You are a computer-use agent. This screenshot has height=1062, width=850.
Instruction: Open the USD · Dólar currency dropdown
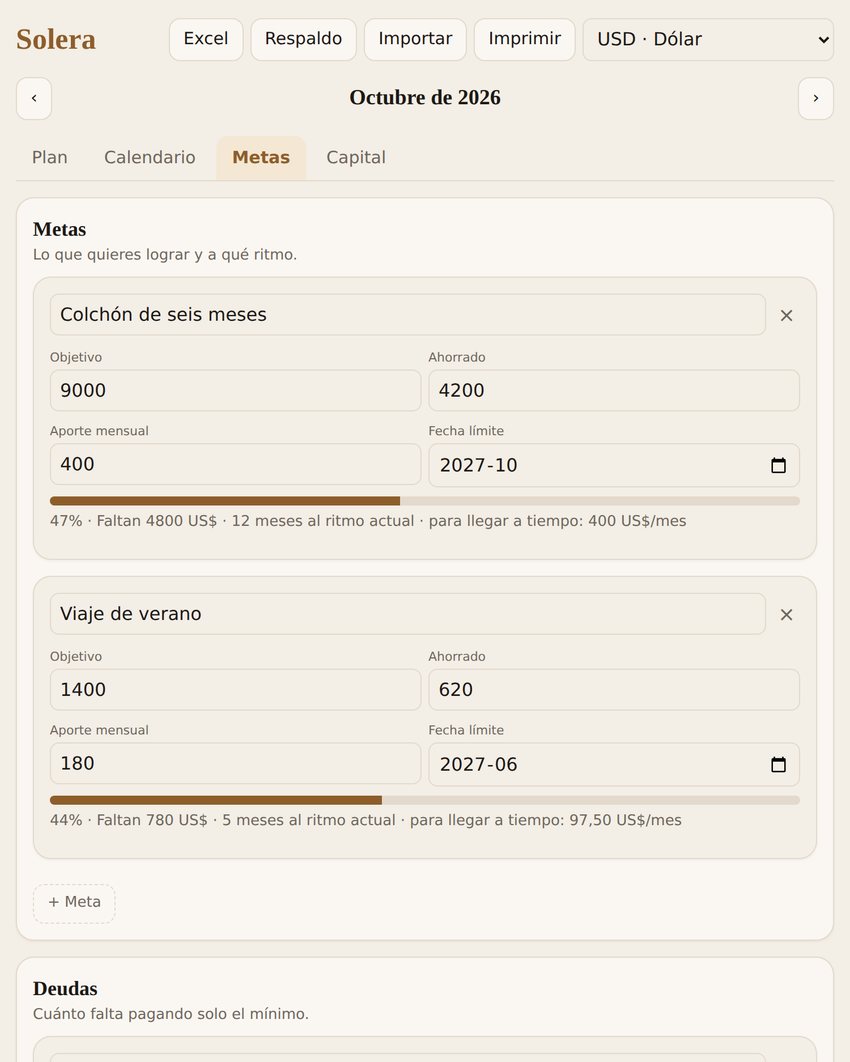pos(708,39)
